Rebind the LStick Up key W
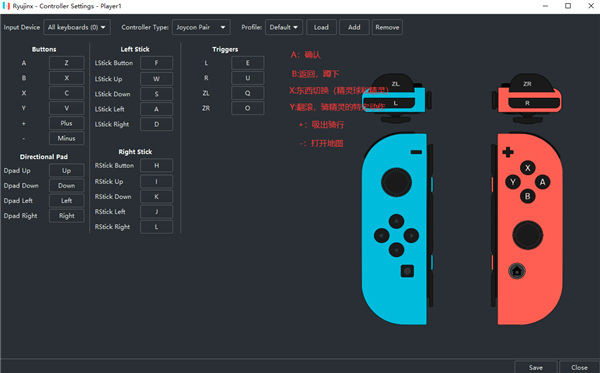Viewport: 600px width, 373px height. point(157,79)
